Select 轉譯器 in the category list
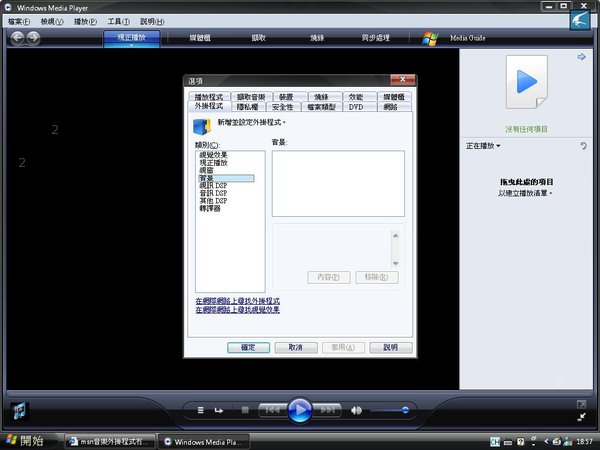 coord(210,209)
